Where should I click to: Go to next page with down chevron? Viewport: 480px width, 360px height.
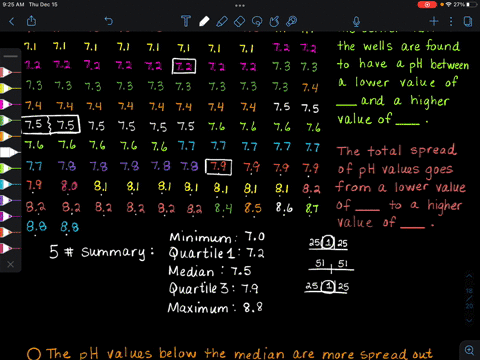pyautogui.click(x=469, y=321)
